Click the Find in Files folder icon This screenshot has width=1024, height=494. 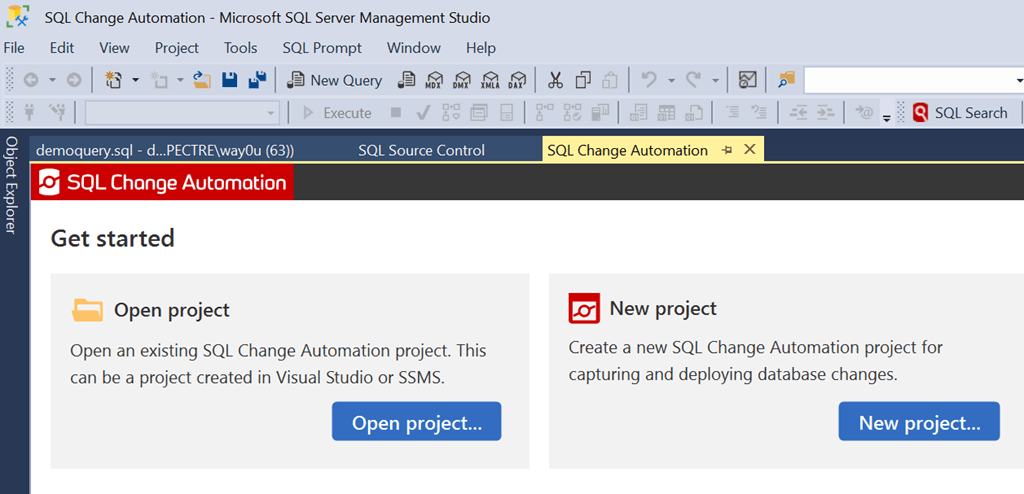pos(787,80)
